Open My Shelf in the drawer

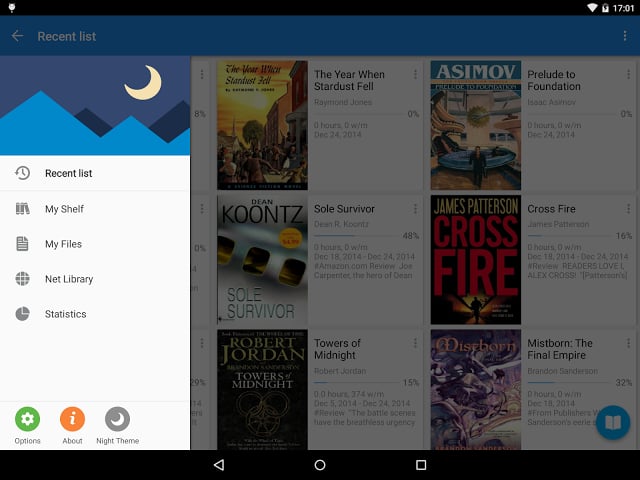64,209
